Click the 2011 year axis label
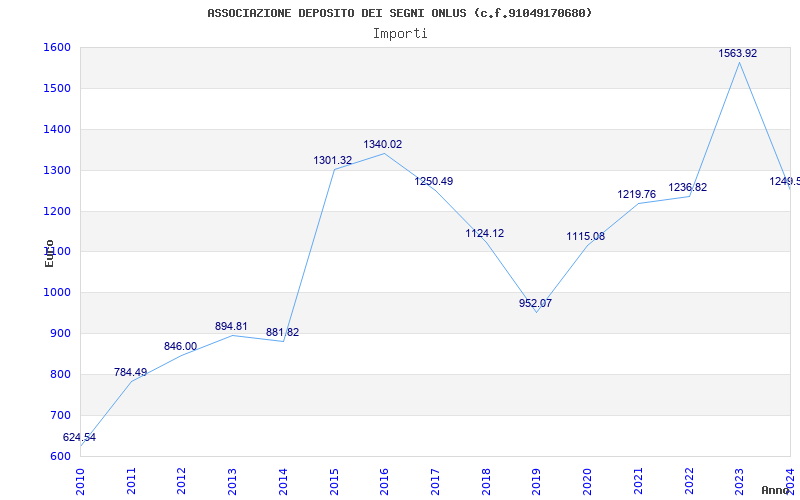Viewport: 800px width, 500px height. click(131, 481)
